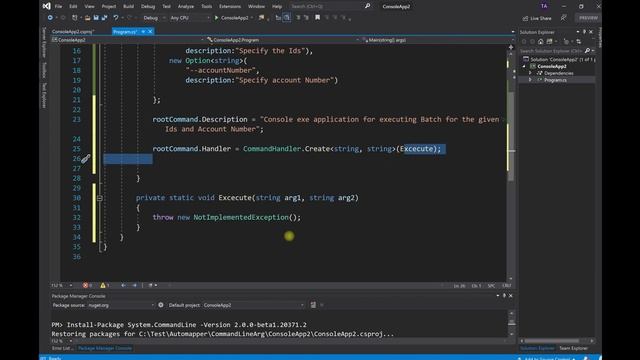The image size is (640, 360).
Task: Start debugging with green play icon
Action: pyautogui.click(x=216, y=18)
